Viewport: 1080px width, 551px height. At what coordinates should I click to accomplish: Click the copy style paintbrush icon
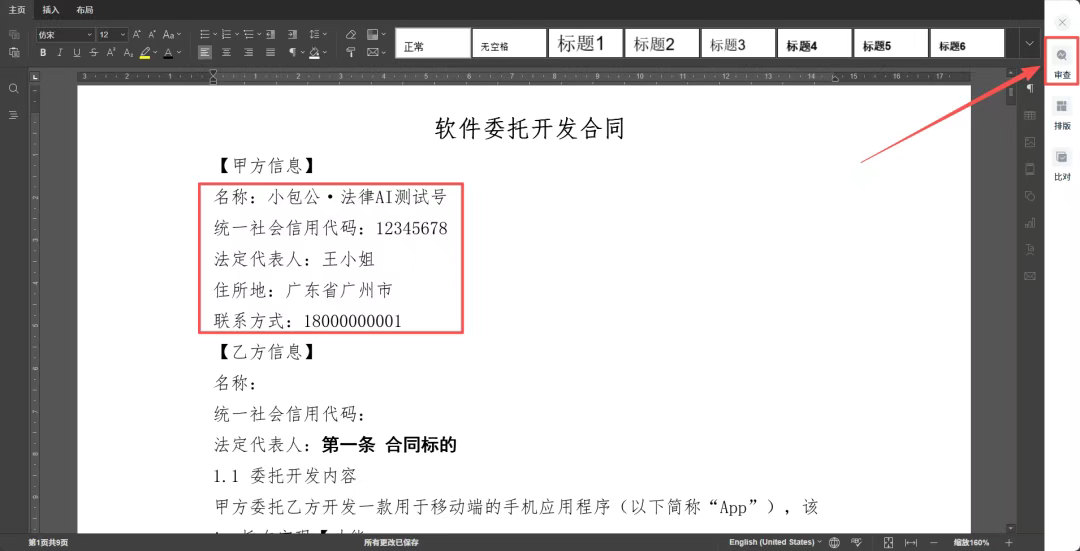(351, 52)
